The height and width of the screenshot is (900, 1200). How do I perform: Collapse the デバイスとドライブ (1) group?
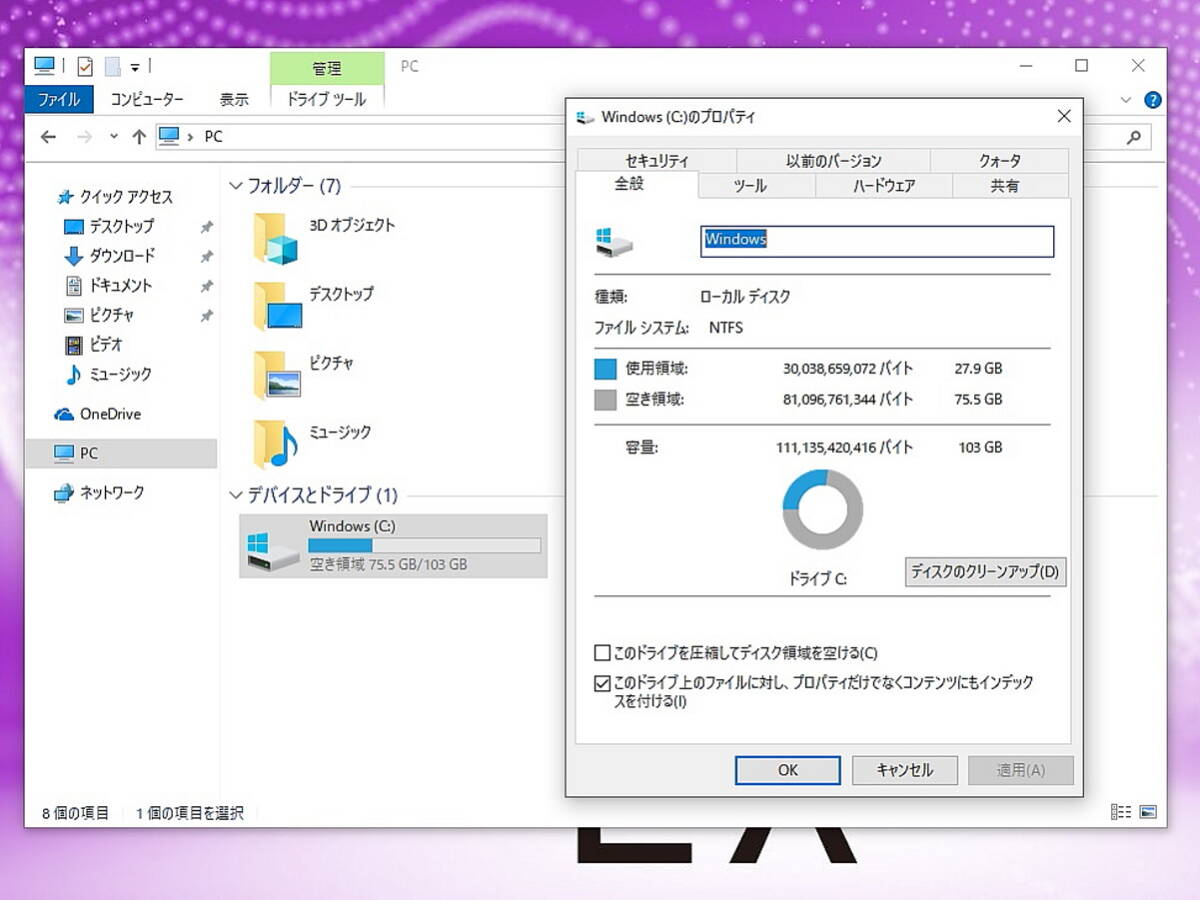(x=236, y=495)
